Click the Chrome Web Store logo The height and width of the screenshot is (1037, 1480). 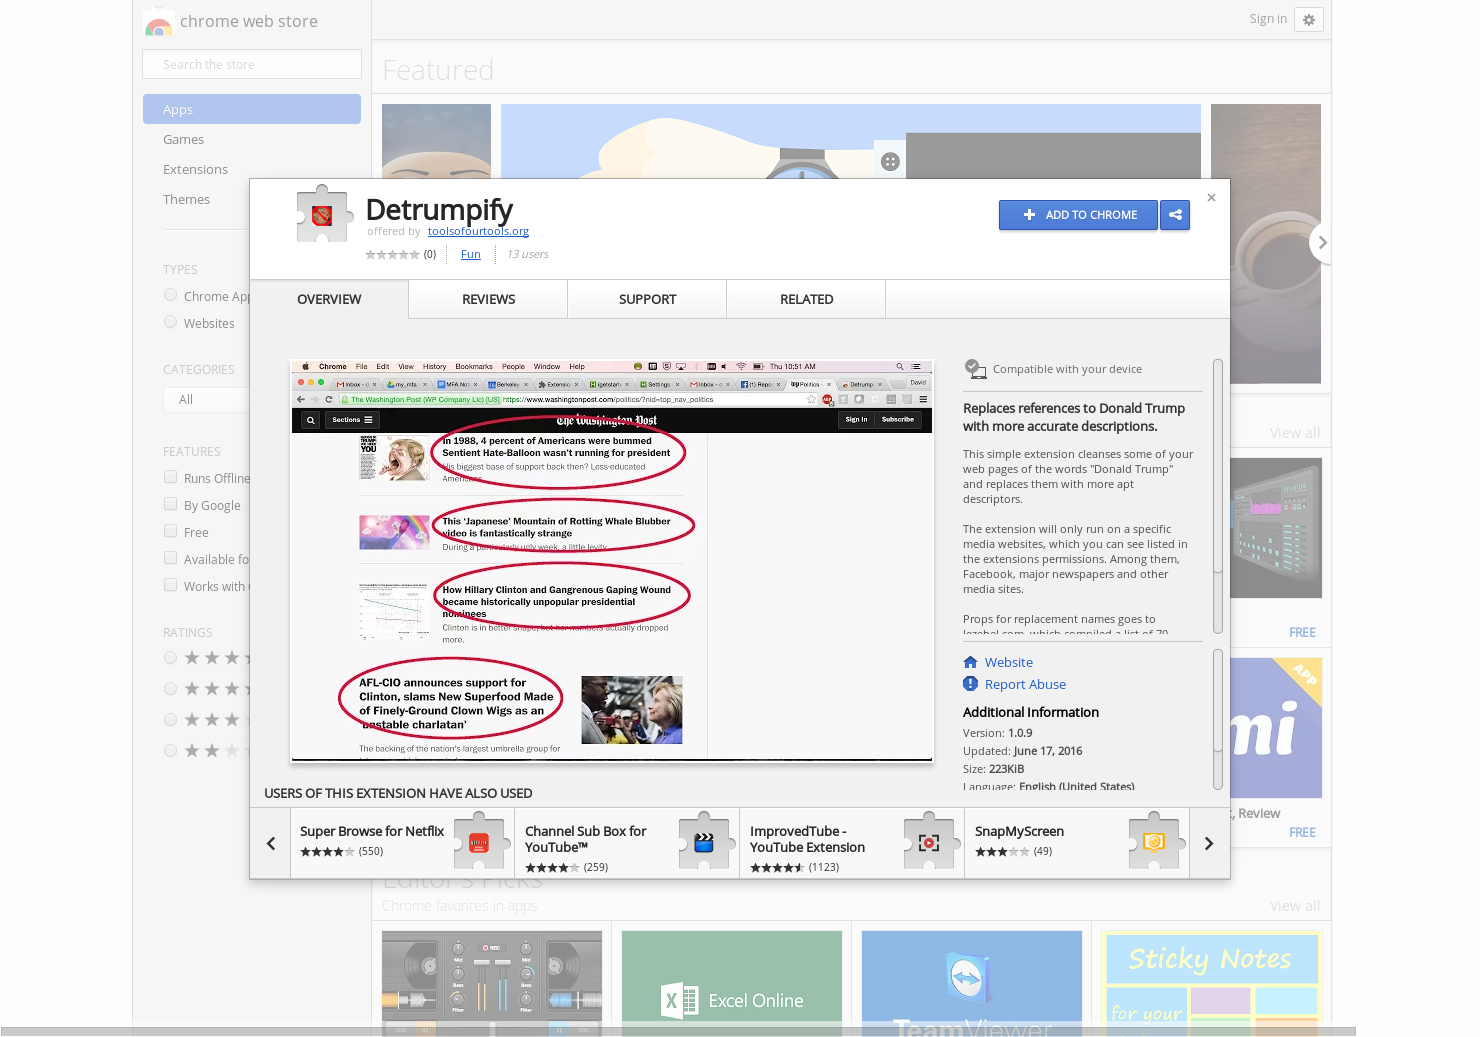pyautogui.click(x=158, y=22)
